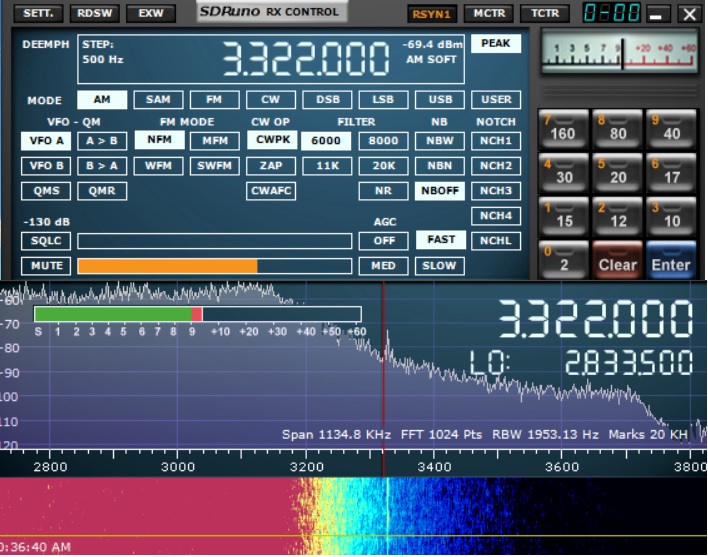Set AGC to FAST
The width and height of the screenshot is (708, 557).
(x=441, y=240)
